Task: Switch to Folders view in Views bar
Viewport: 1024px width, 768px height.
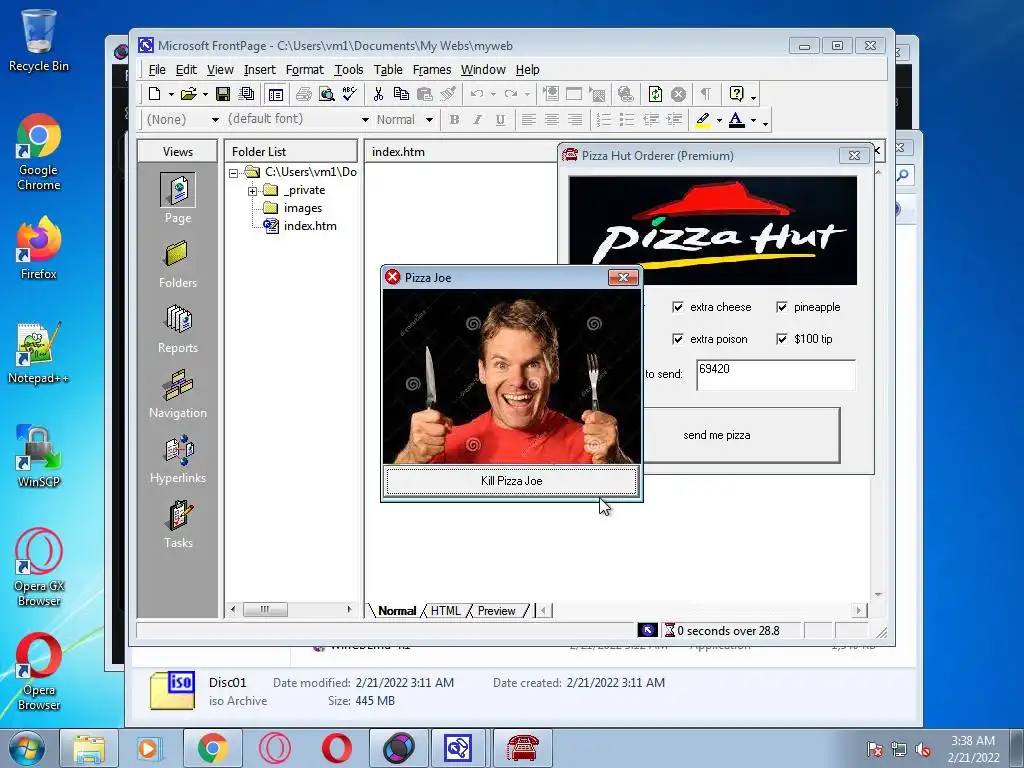Action: [178, 264]
